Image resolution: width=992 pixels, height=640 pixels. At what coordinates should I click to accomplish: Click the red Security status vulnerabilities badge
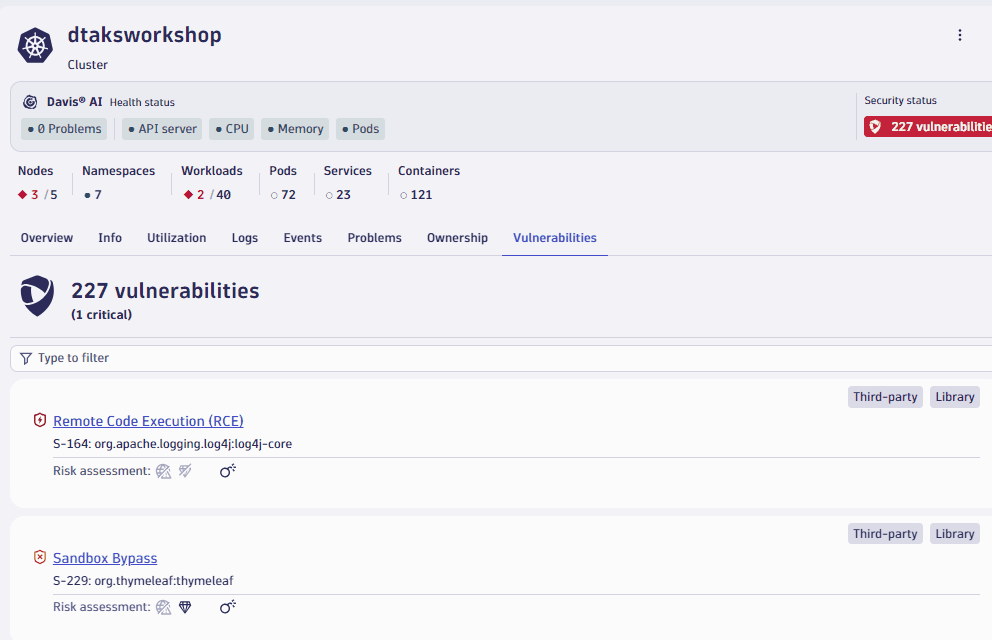point(928,127)
